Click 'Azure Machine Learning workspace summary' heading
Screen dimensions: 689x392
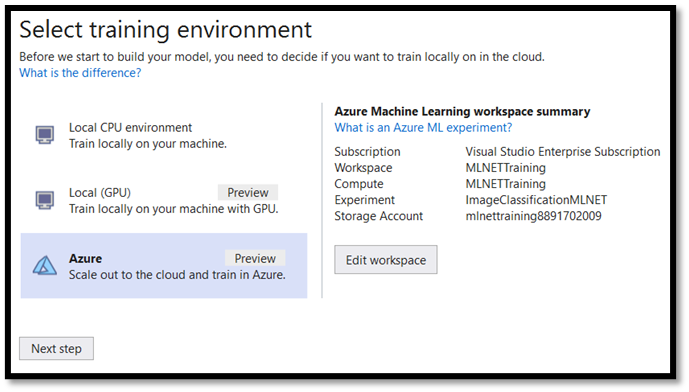(462, 112)
